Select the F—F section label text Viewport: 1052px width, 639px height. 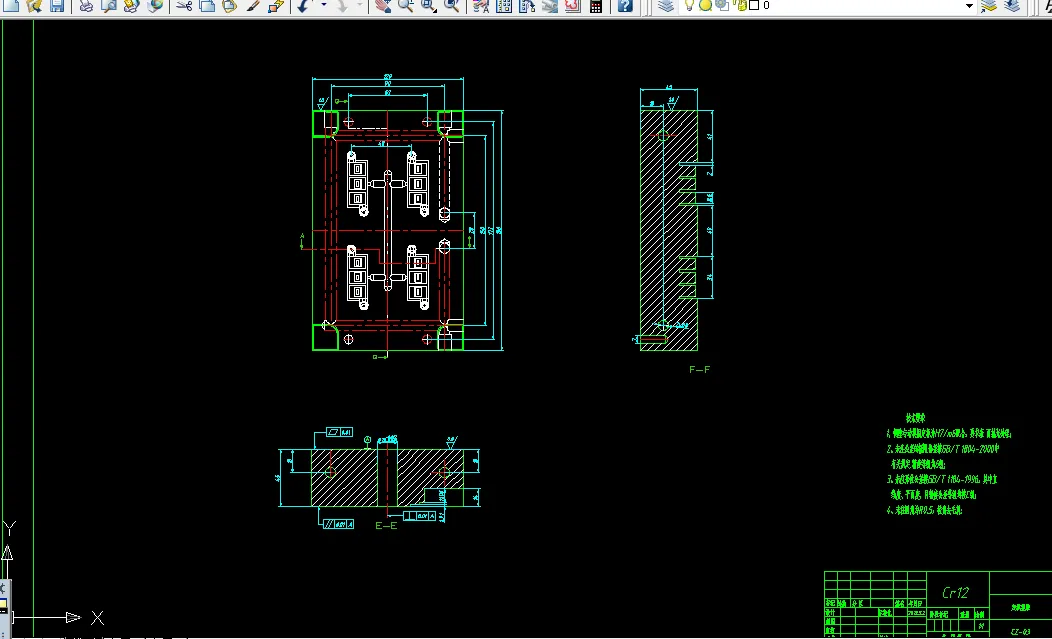700,369
